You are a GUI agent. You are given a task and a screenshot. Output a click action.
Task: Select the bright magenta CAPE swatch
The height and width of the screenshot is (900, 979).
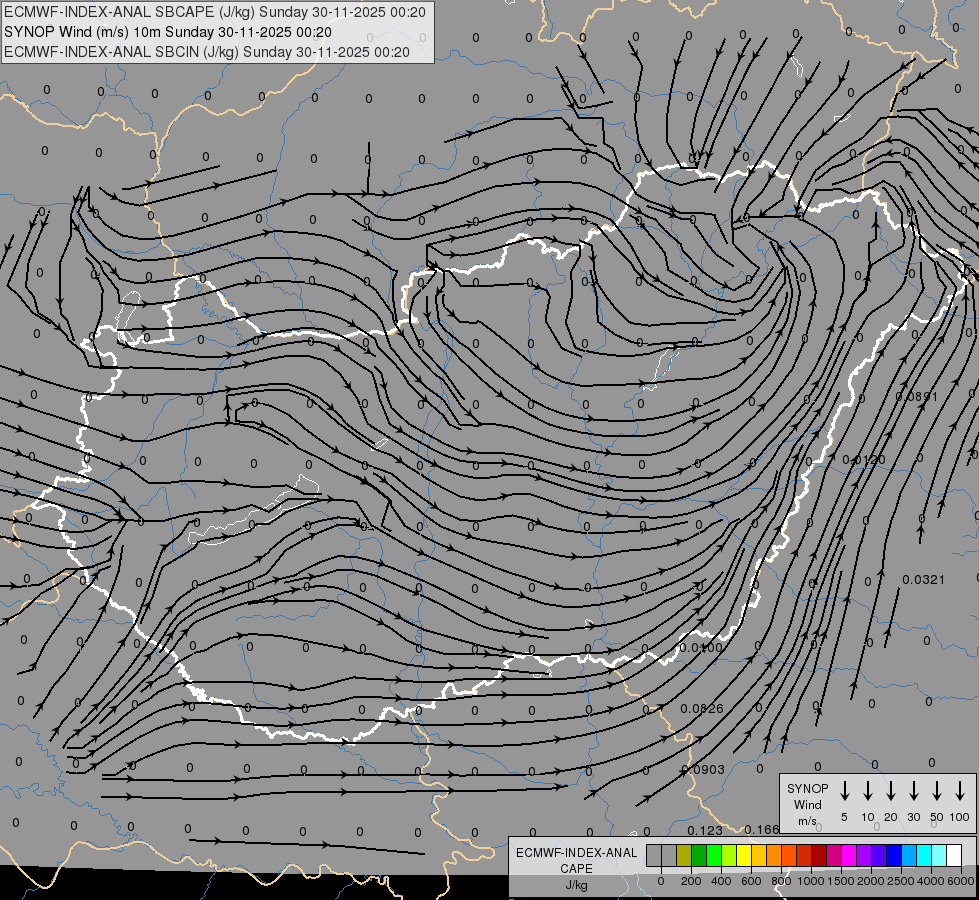pos(849,855)
